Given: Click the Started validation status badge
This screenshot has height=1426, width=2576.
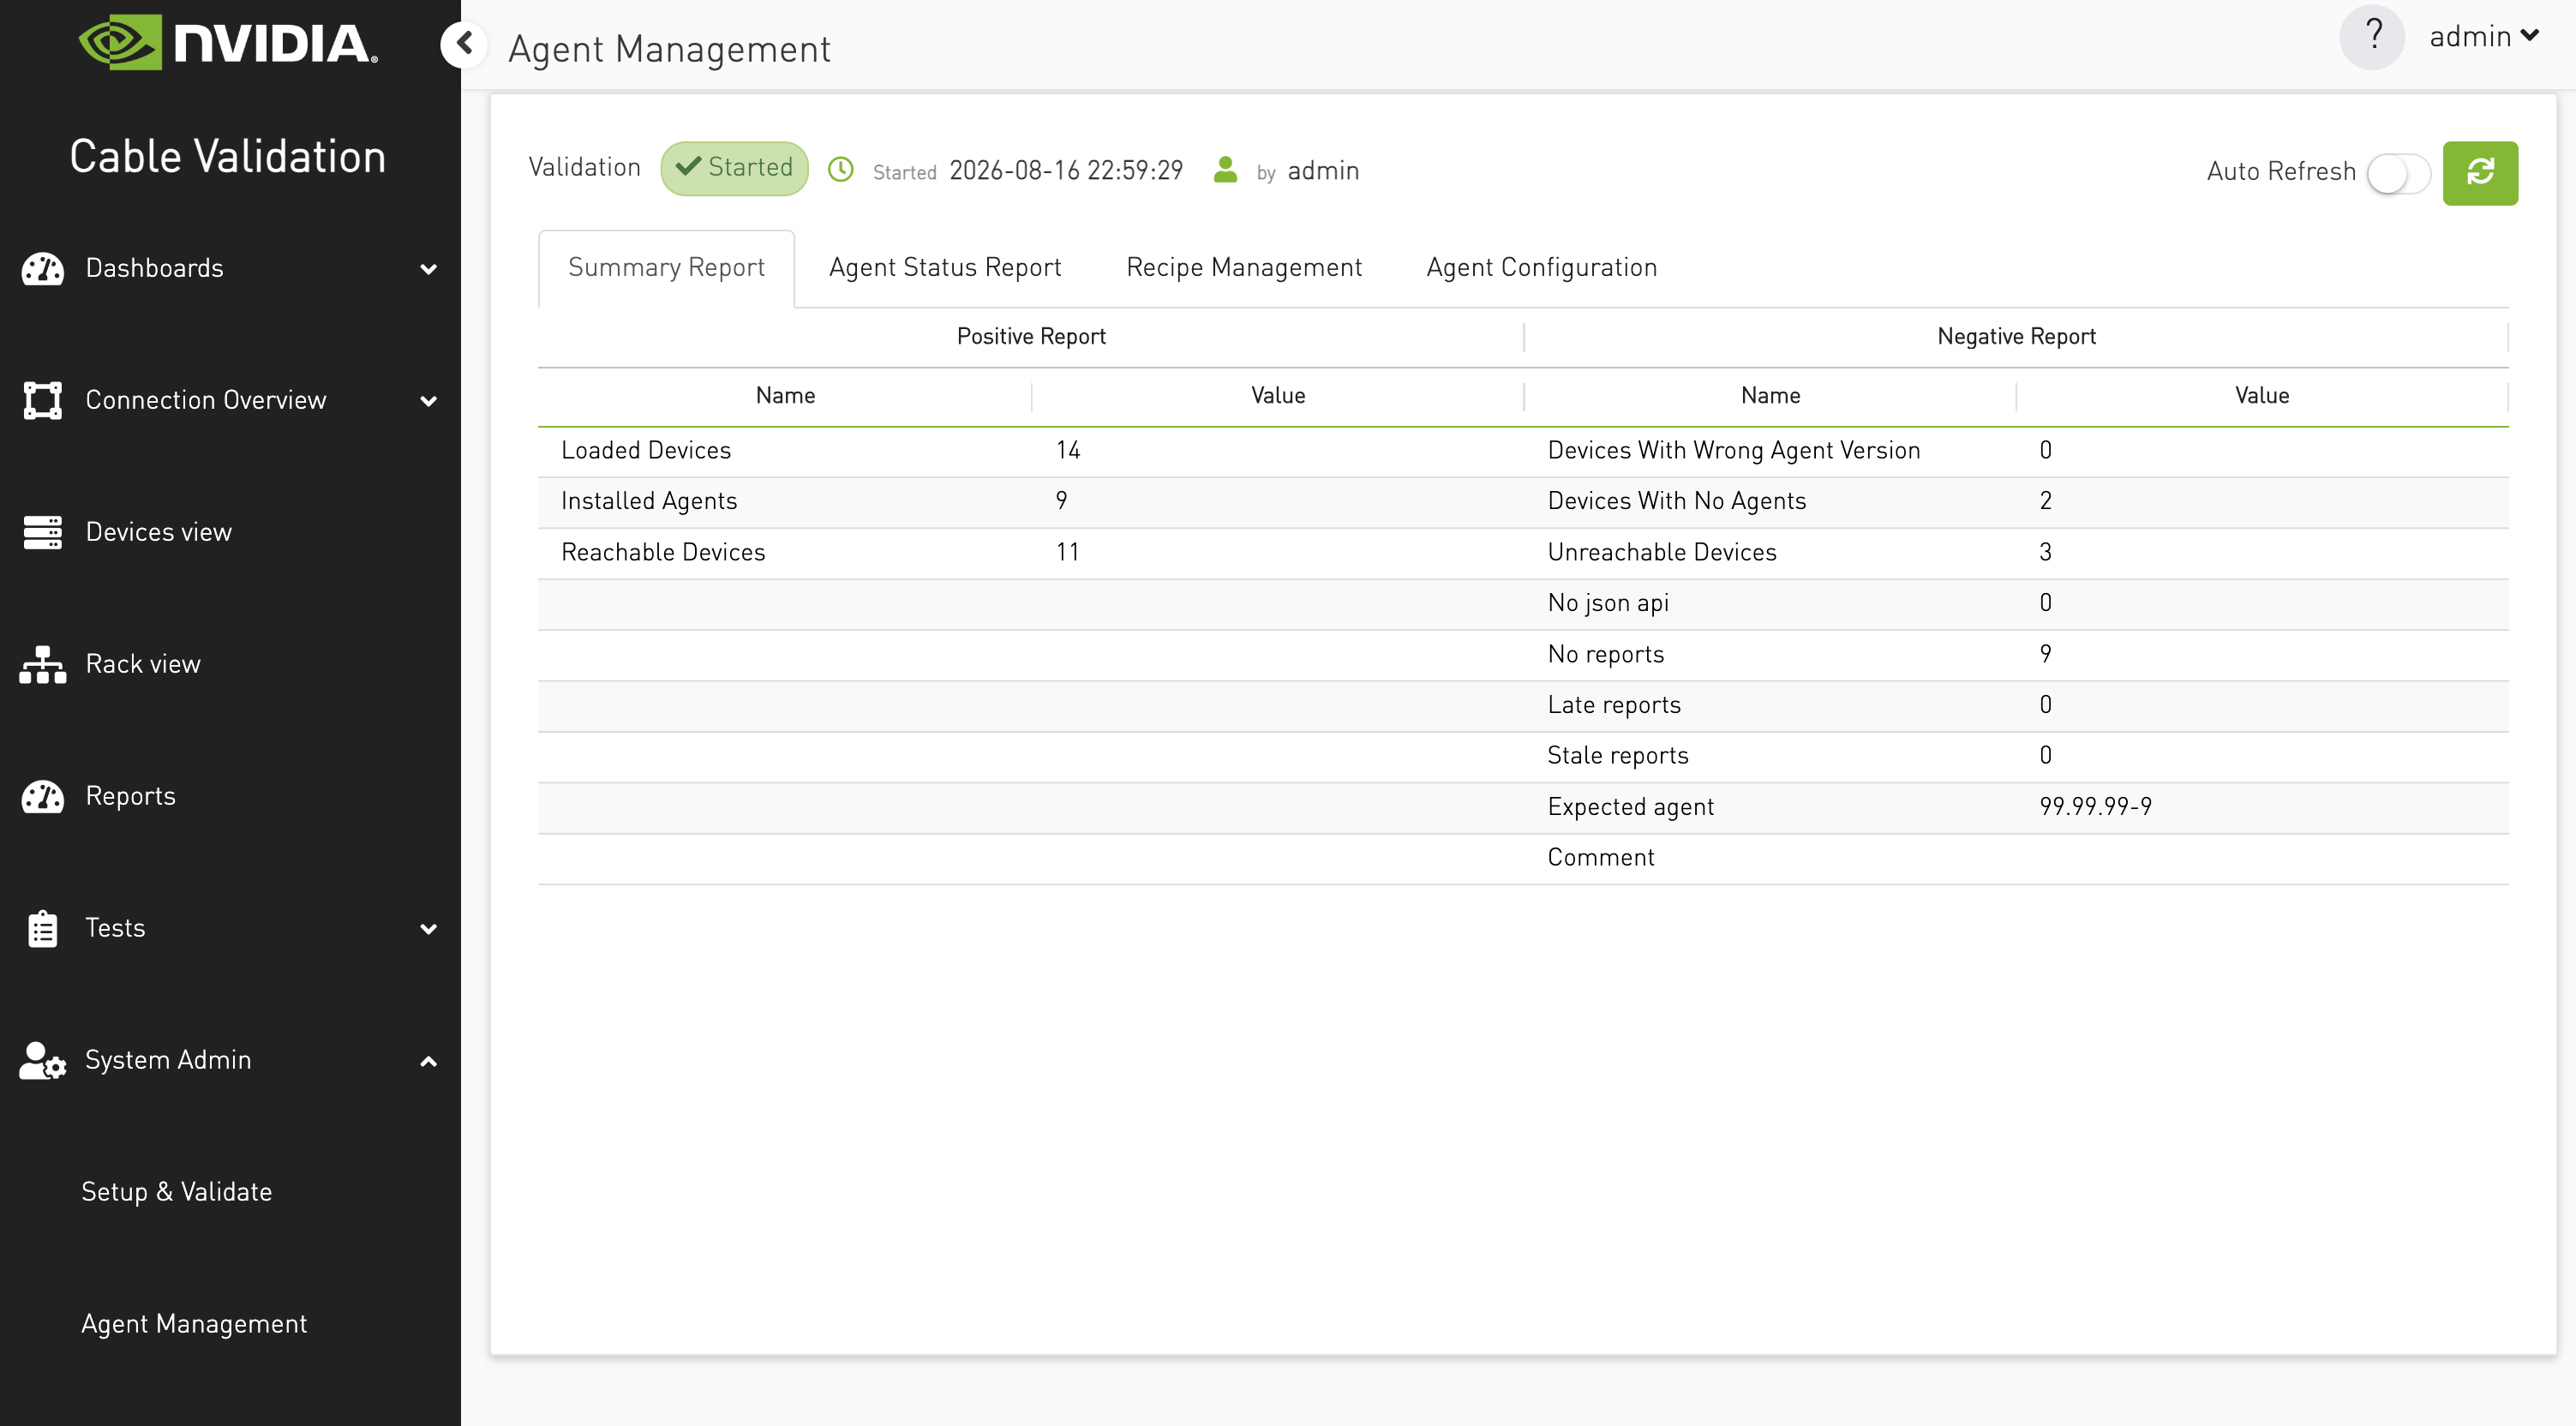Looking at the screenshot, I should click(735, 168).
